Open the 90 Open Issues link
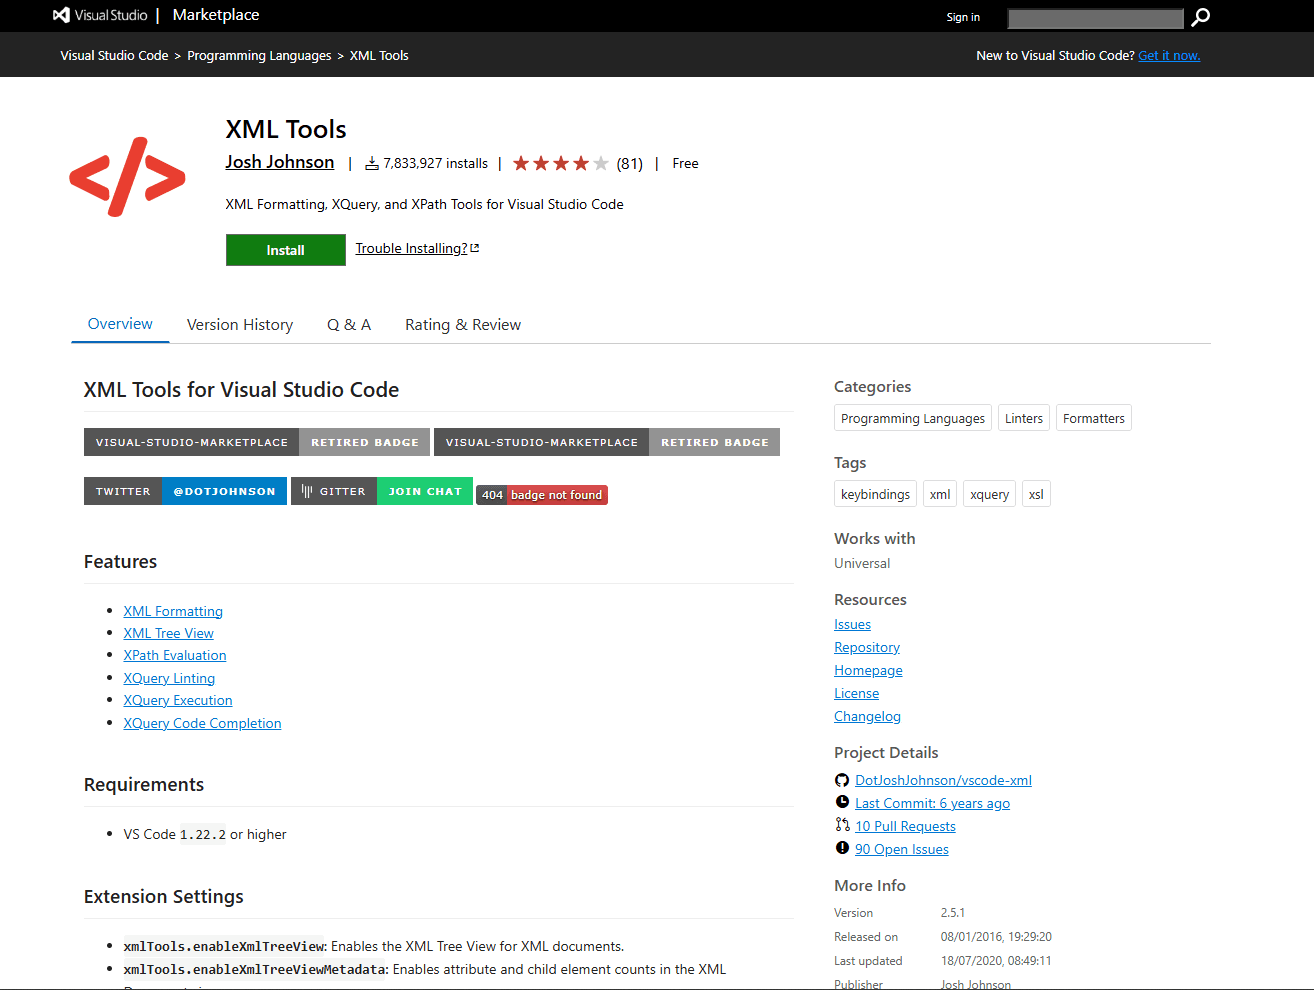1314x990 pixels. coord(902,849)
